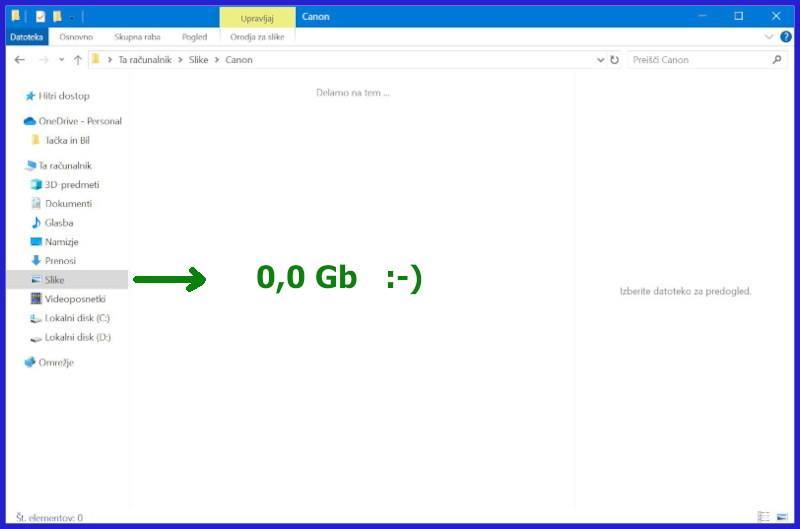800x529 pixels.
Task: Open the Skupna raba tab
Action: click(x=137, y=37)
